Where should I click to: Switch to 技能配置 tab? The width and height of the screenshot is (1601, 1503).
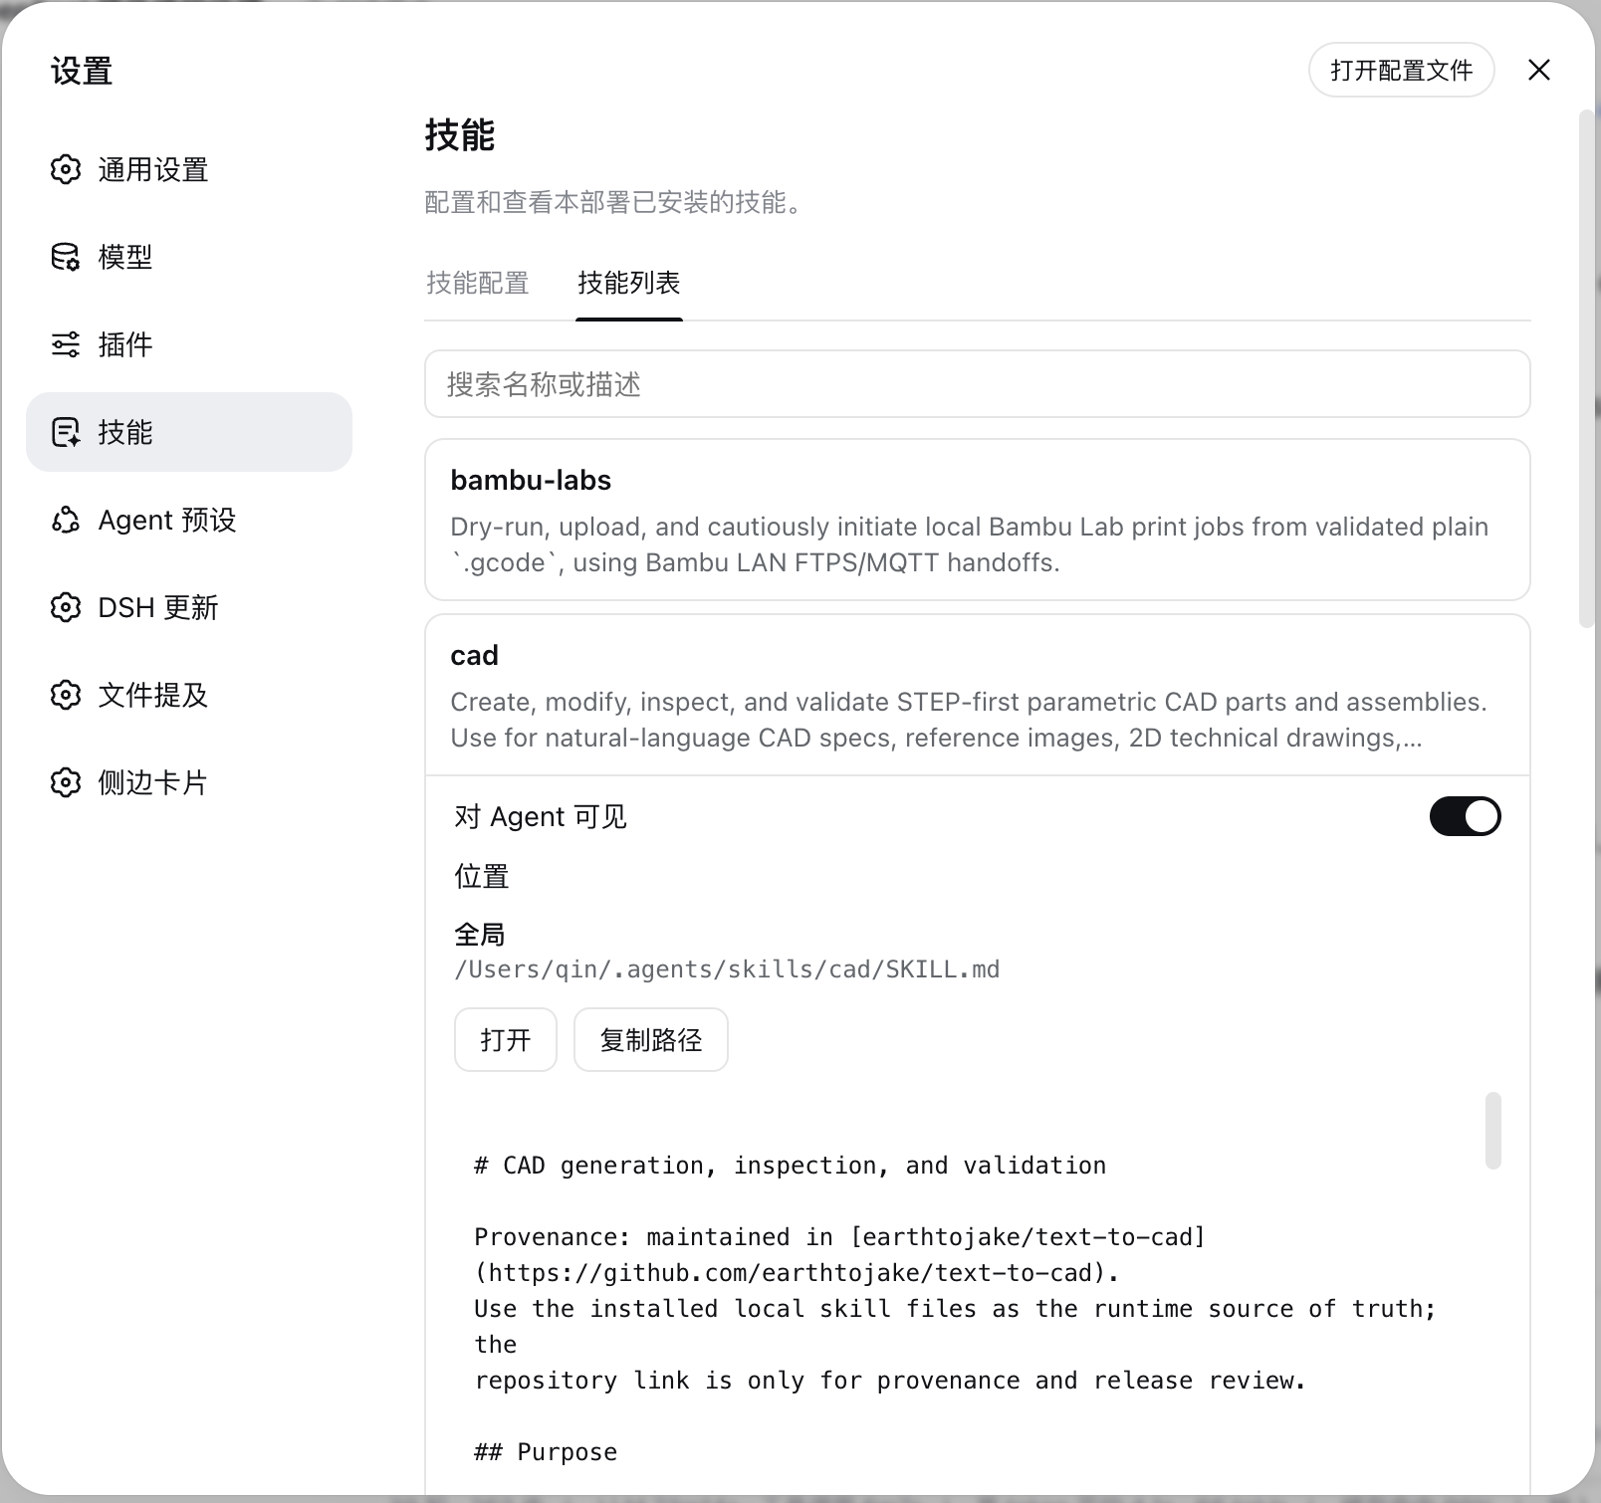click(x=477, y=283)
